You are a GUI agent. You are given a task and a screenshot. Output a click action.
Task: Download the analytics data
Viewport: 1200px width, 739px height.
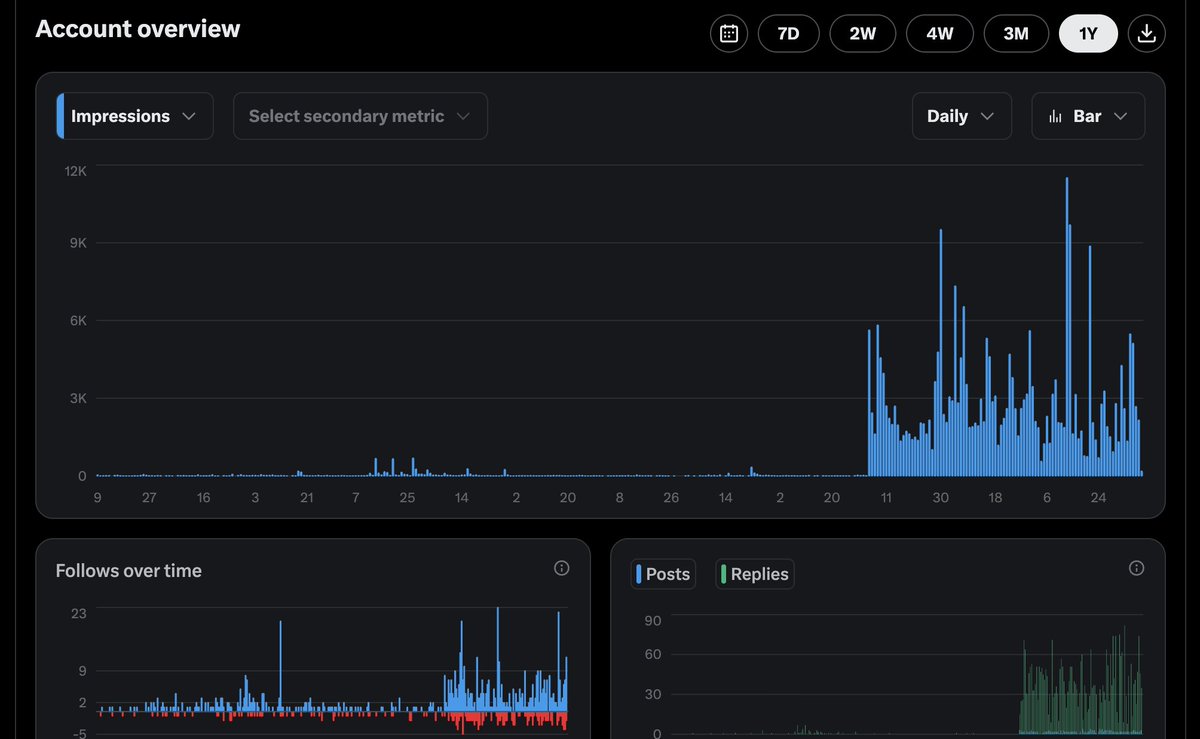(x=1146, y=33)
